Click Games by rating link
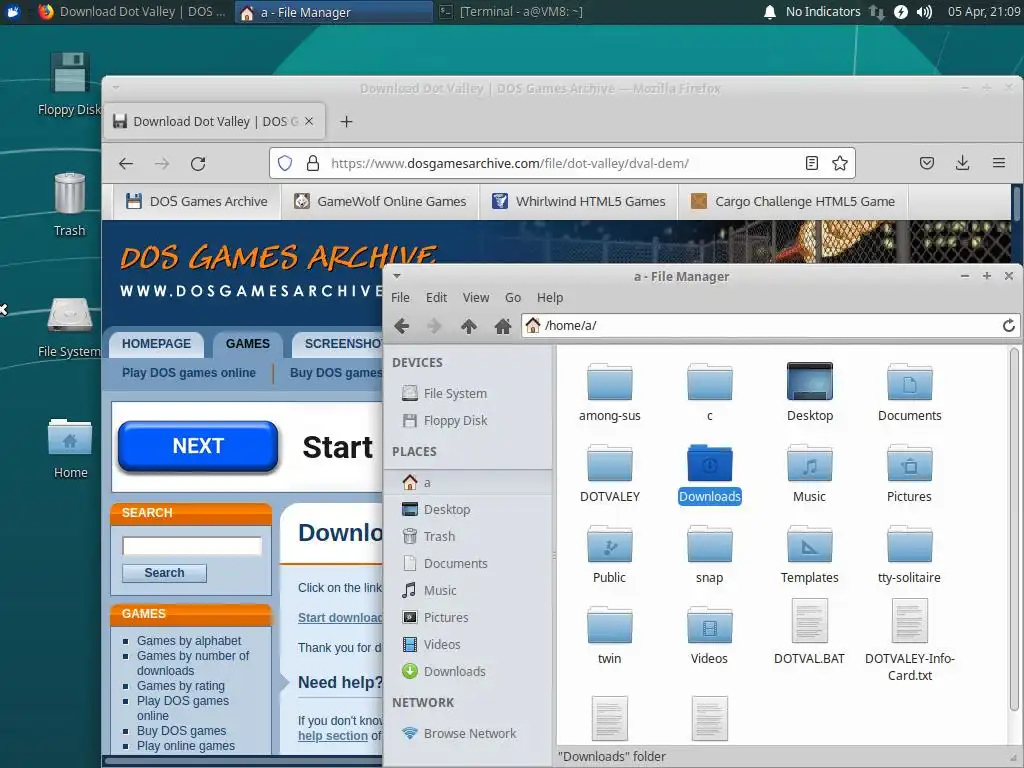 181,686
